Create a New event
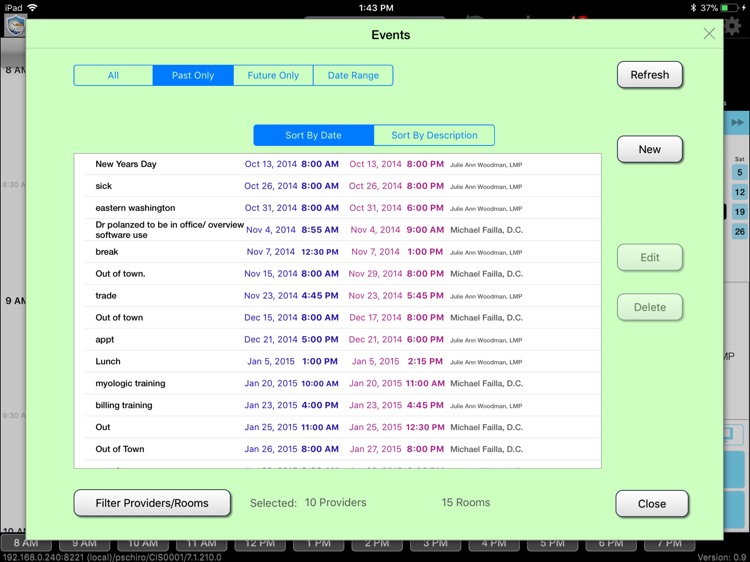Image resolution: width=750 pixels, height=562 pixels. 650,150
